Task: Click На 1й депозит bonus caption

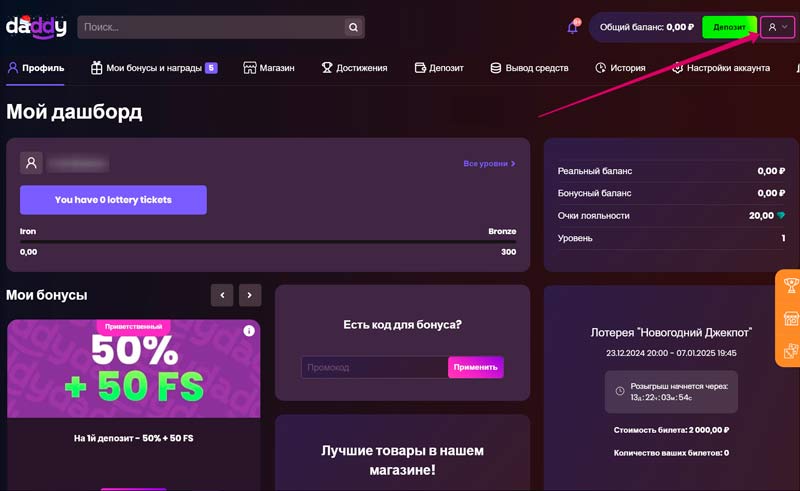Action: (134, 438)
